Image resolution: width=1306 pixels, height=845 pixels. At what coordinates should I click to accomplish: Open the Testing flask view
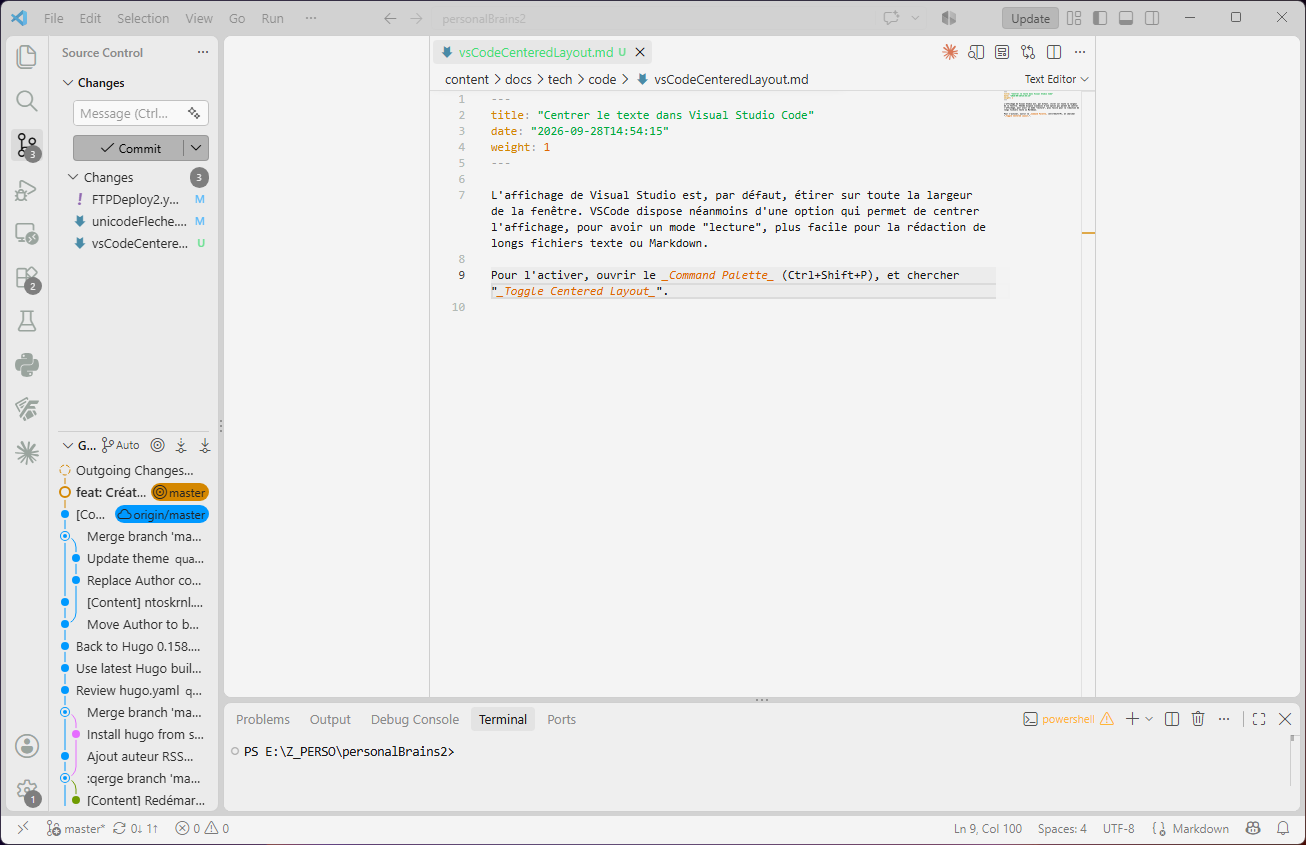click(x=27, y=321)
